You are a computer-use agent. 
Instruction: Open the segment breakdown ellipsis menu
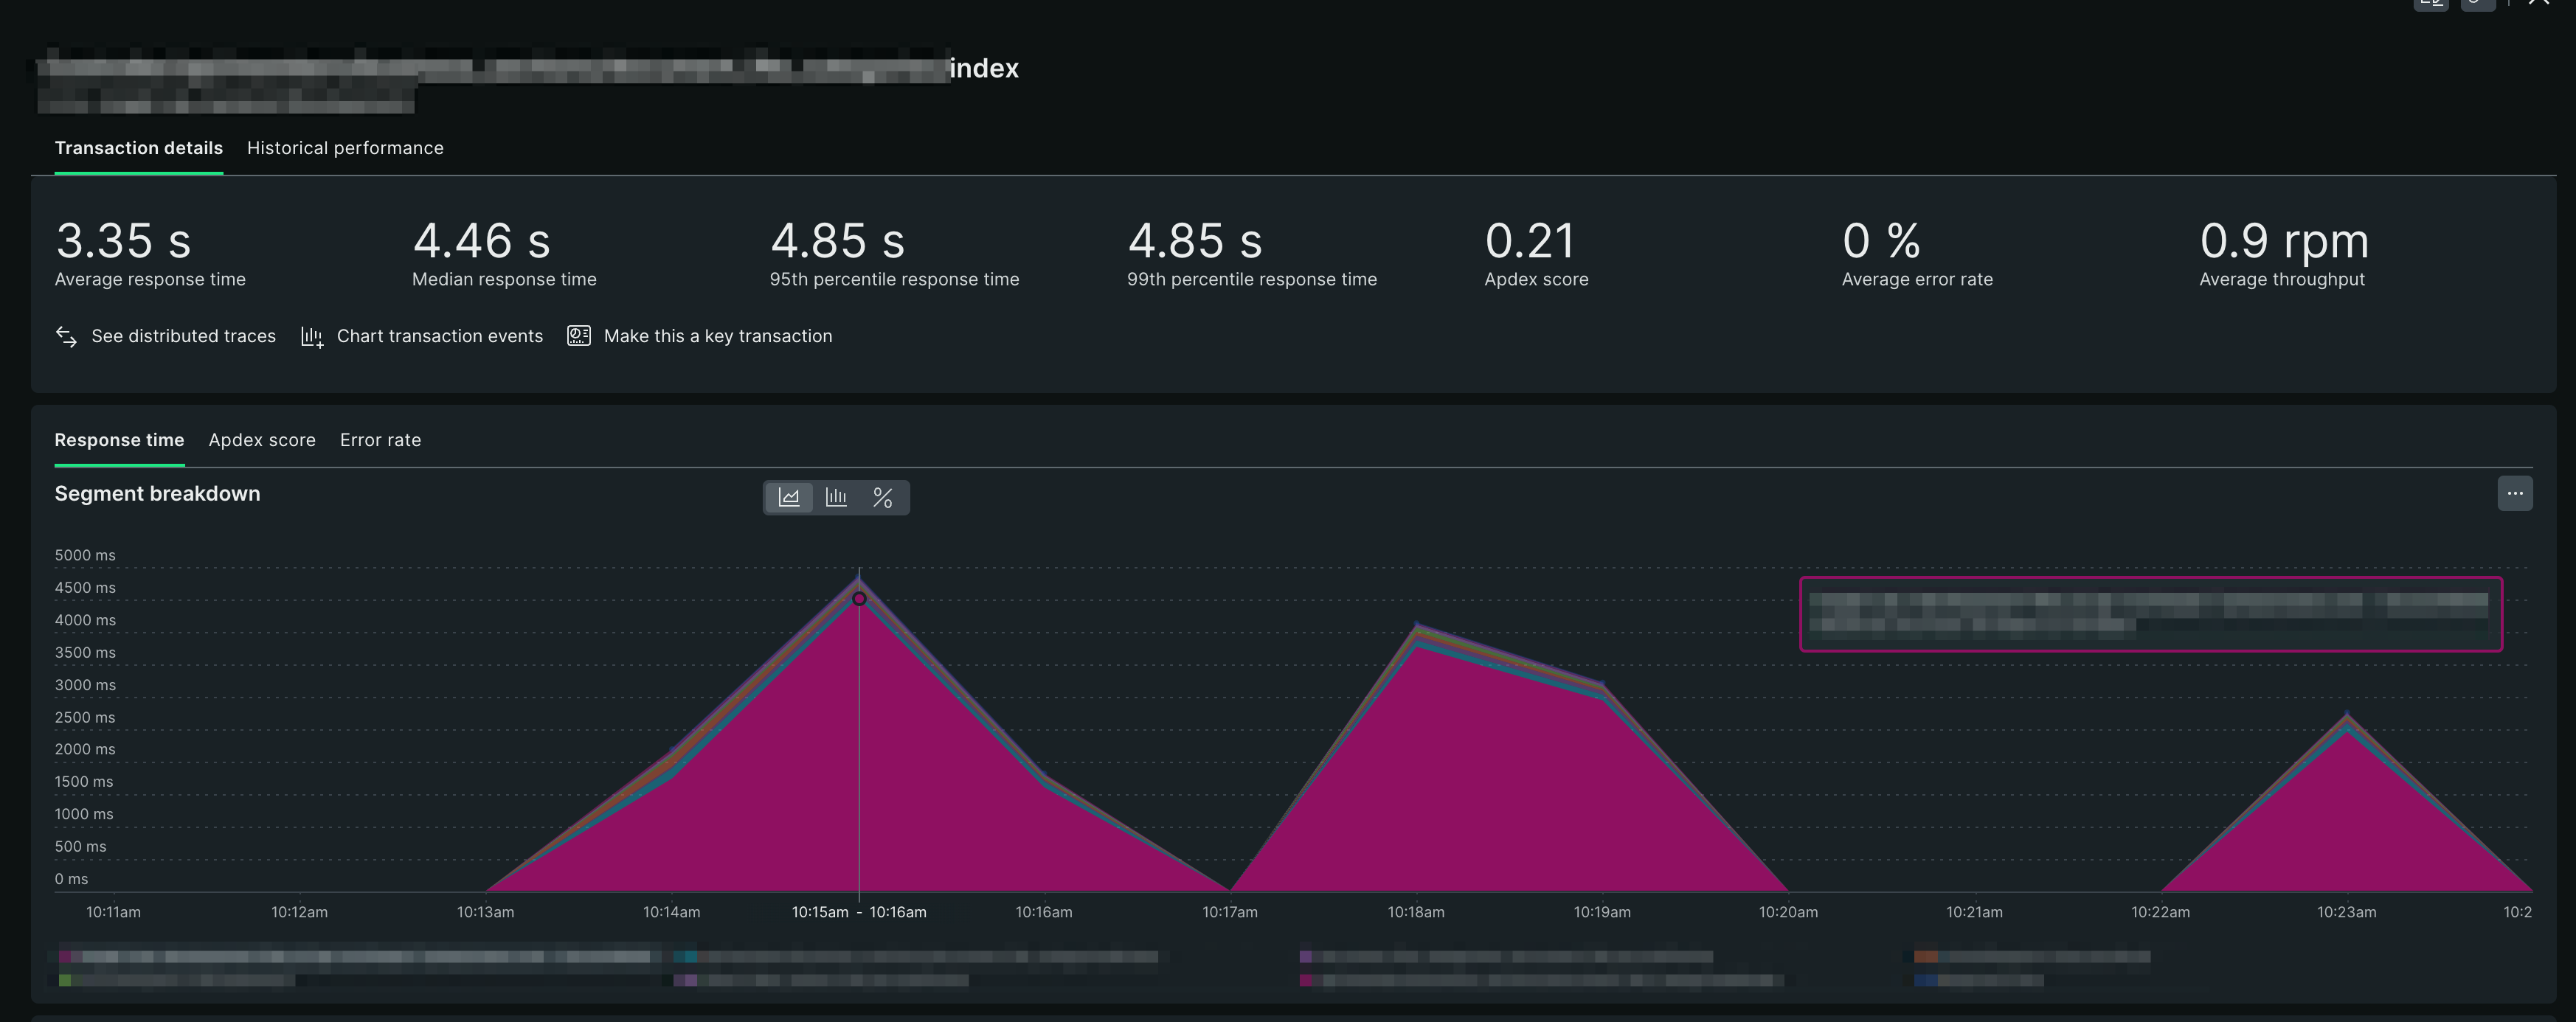tap(2514, 493)
